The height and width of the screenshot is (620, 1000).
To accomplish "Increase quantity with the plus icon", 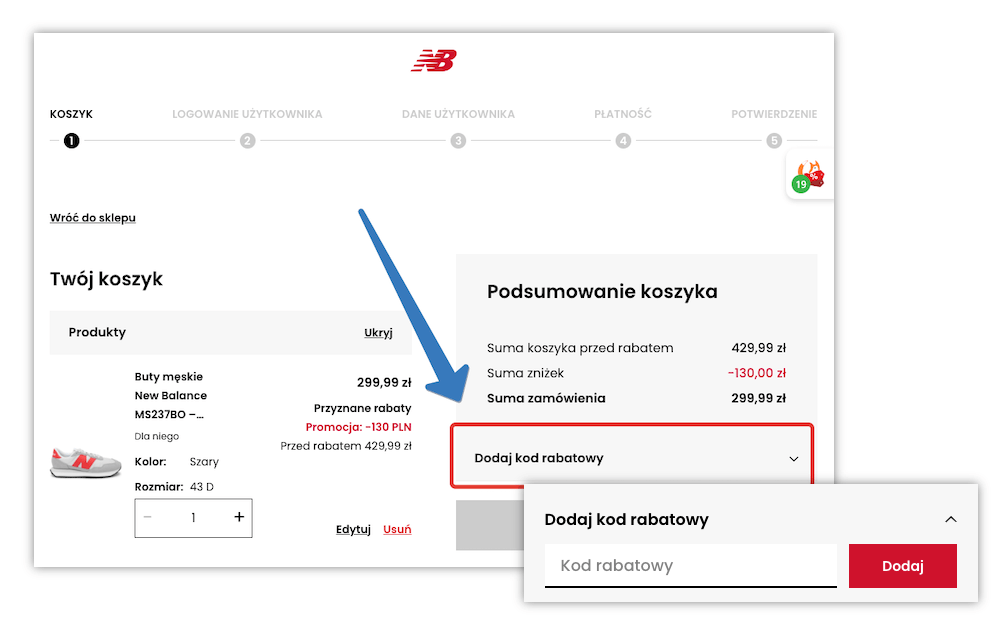I will pos(239,517).
